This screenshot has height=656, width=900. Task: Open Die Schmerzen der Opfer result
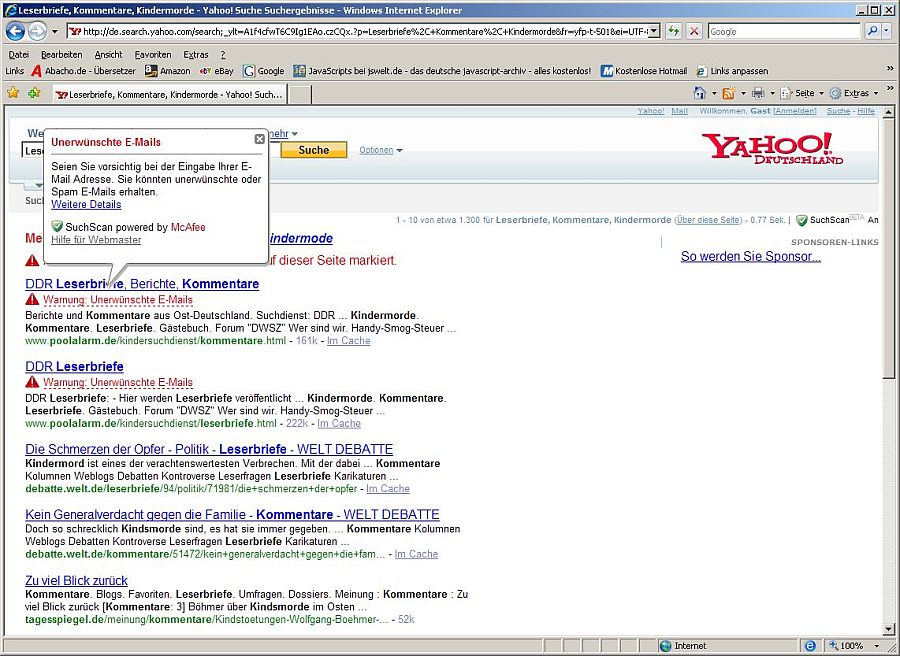coord(209,449)
